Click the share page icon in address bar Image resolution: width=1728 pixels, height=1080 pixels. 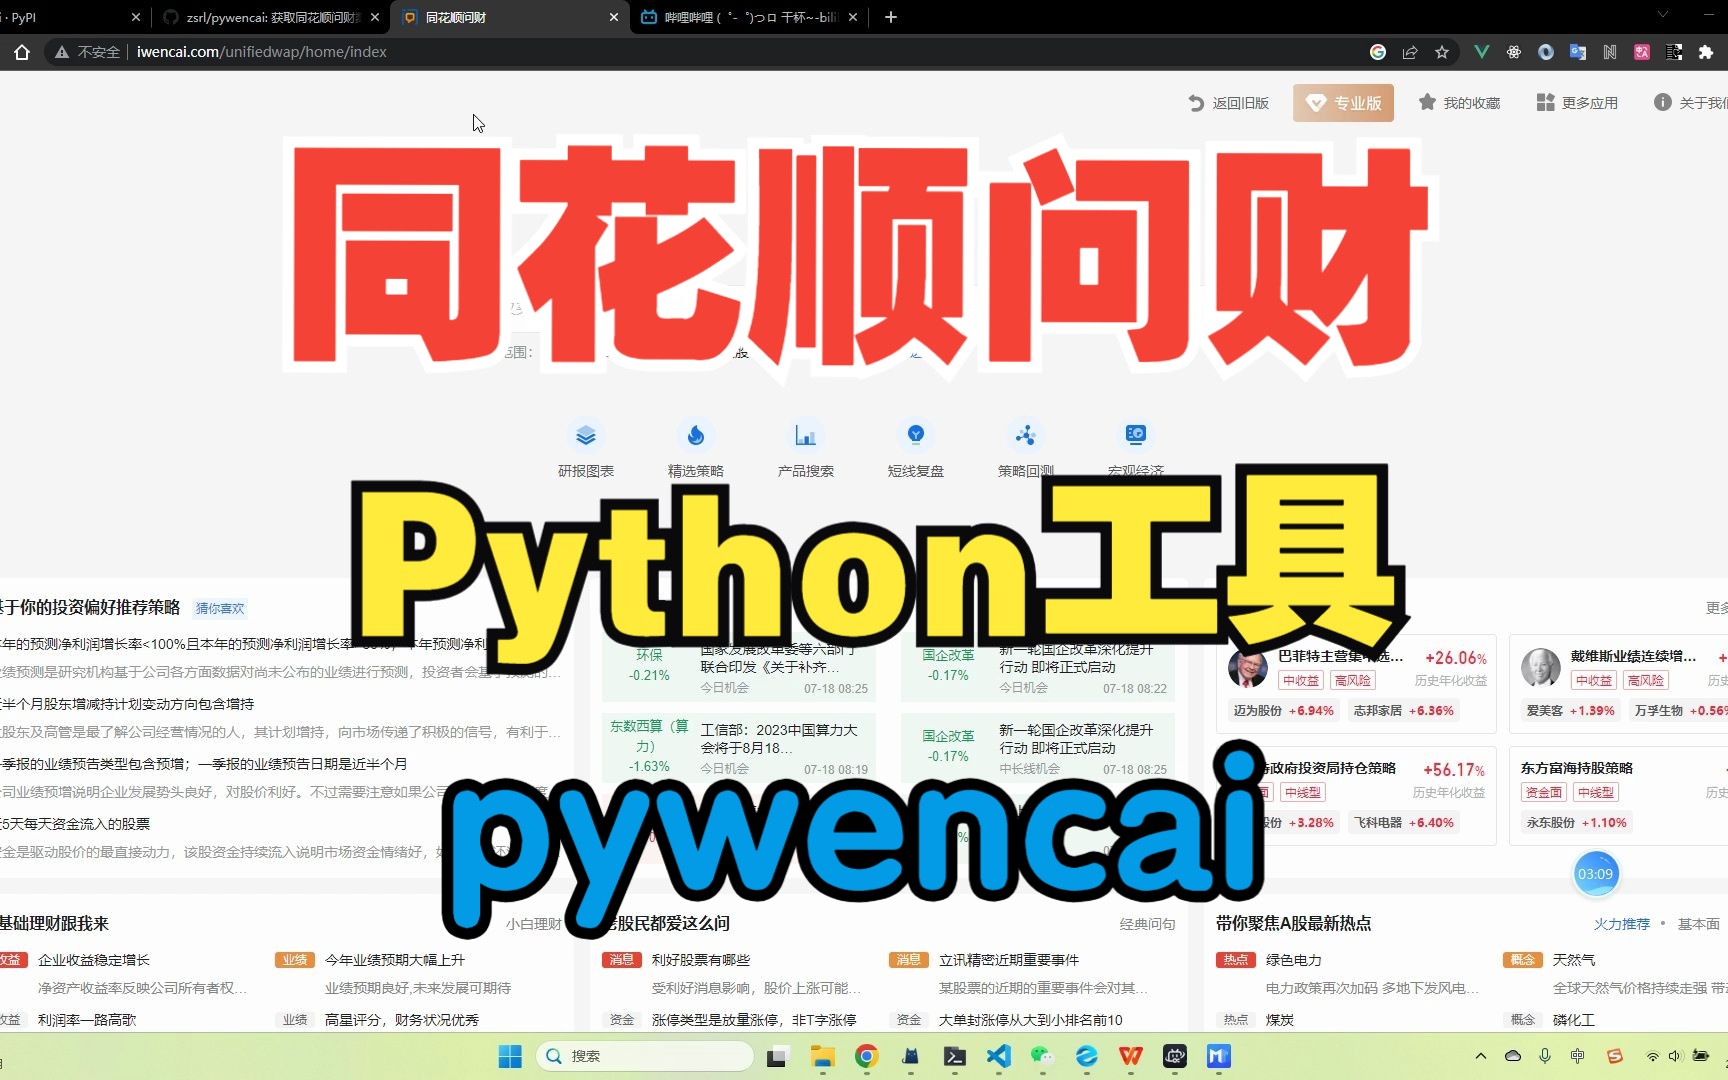coord(1410,52)
